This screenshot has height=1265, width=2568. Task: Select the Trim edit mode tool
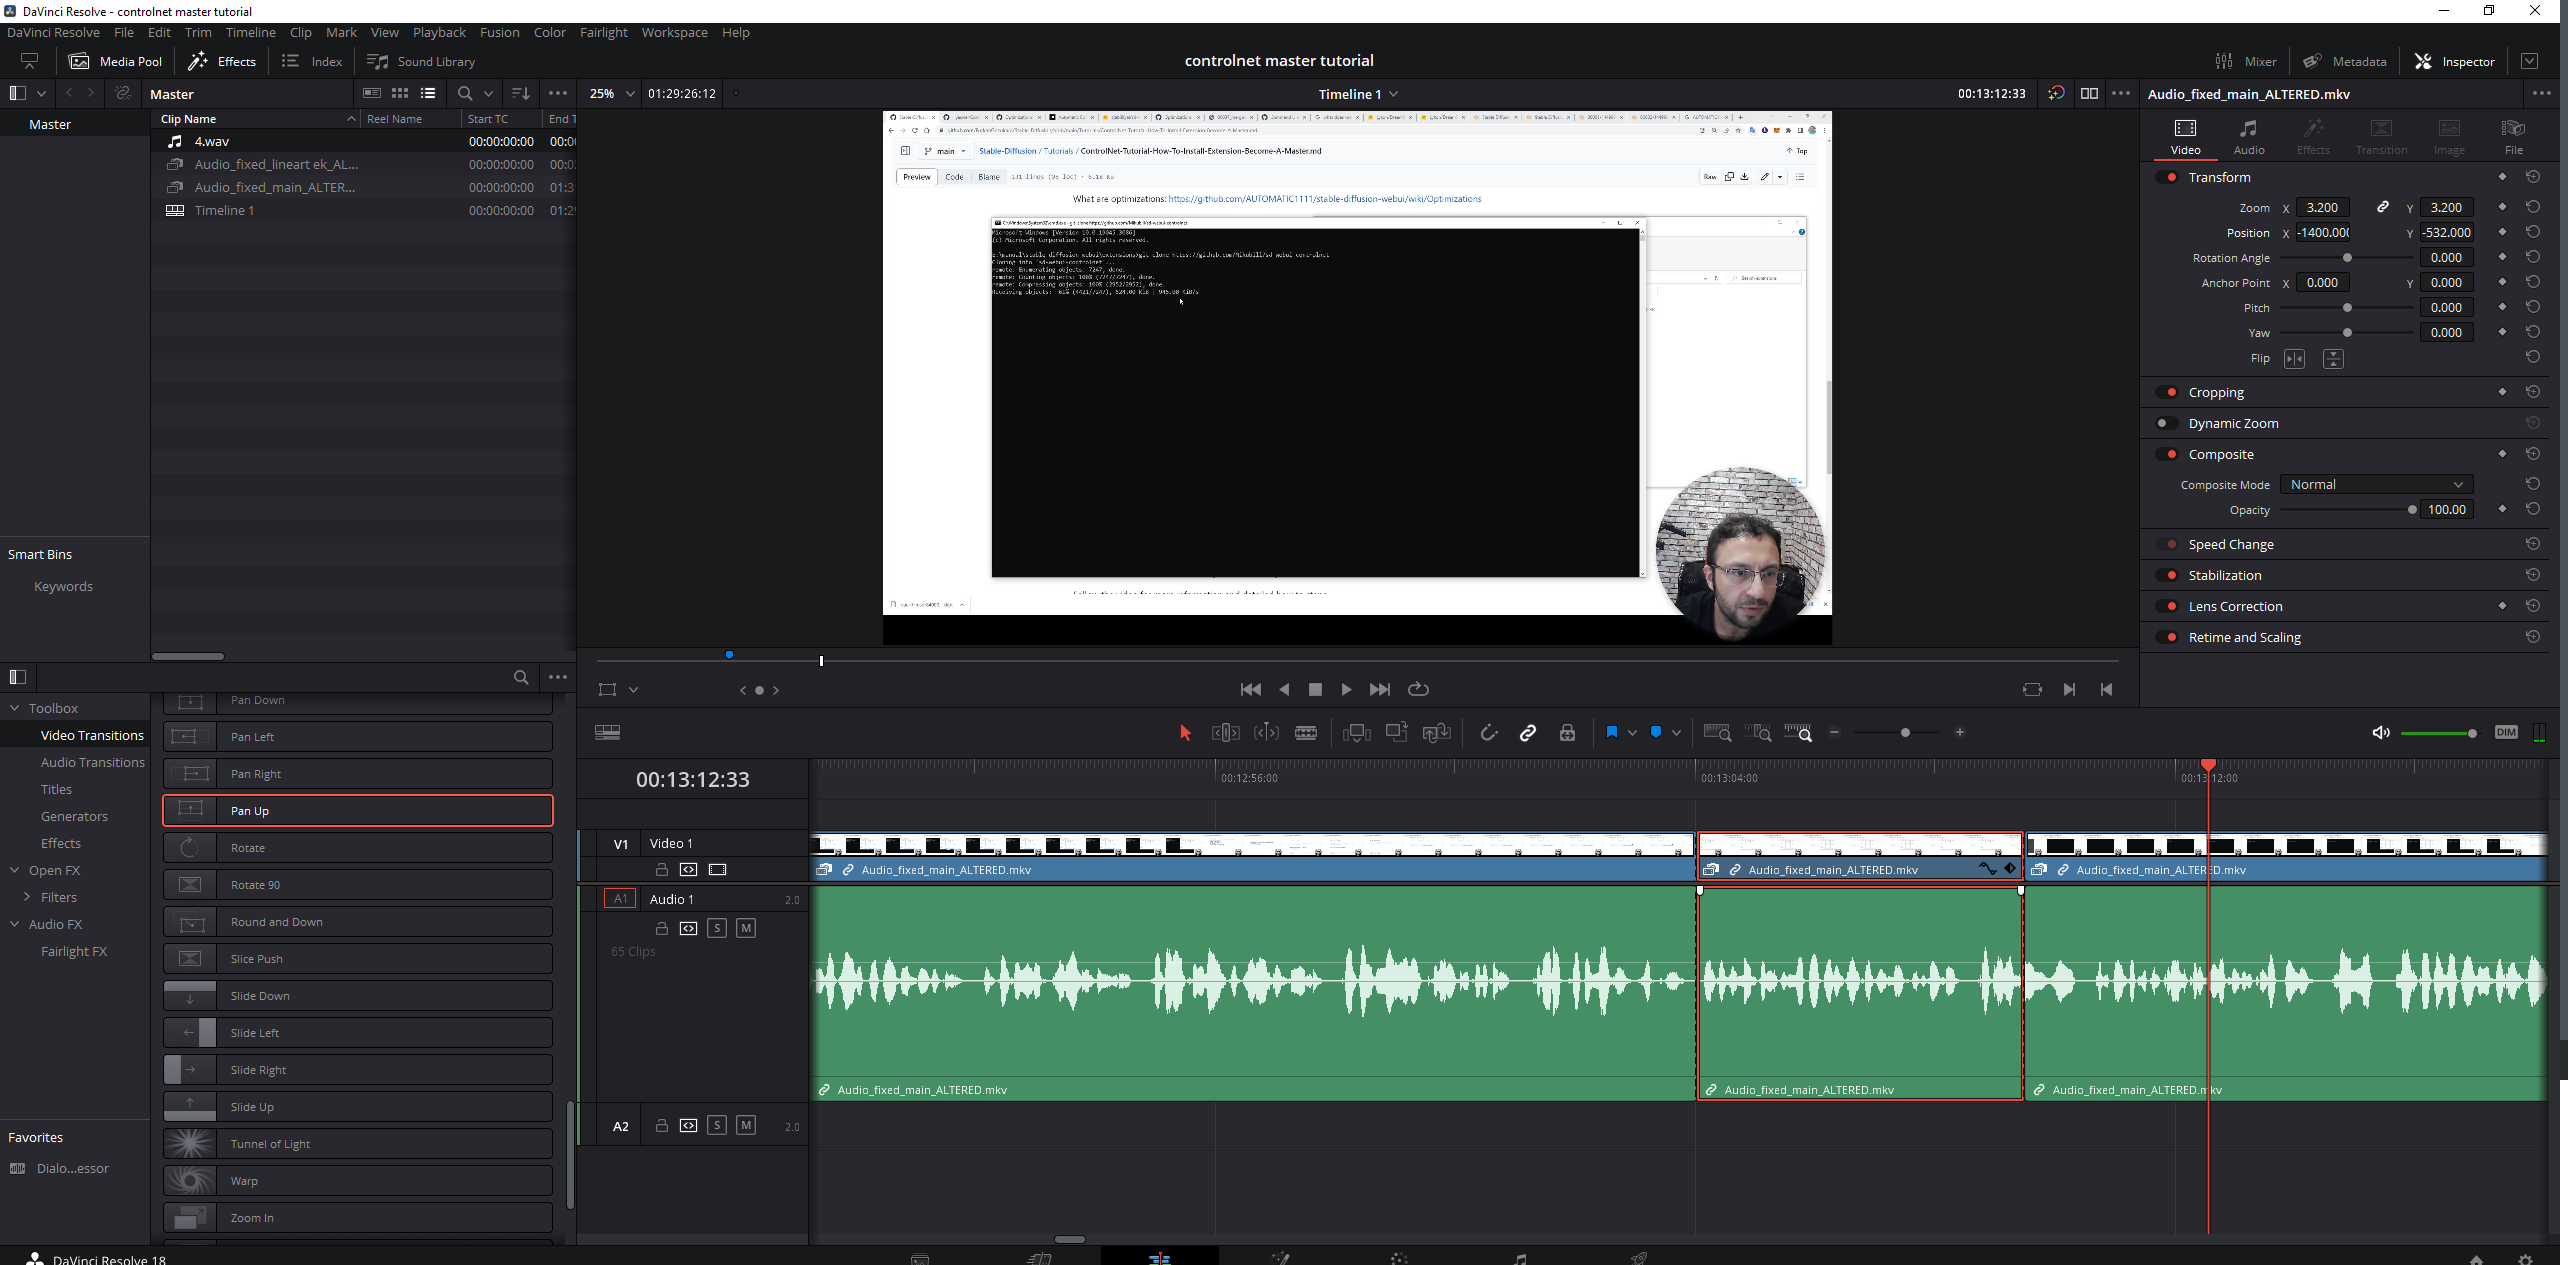pyautogui.click(x=1225, y=733)
